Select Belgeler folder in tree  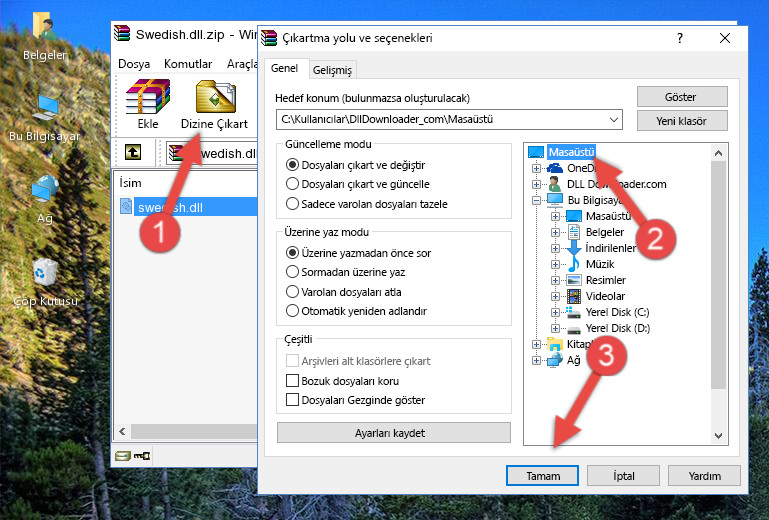(605, 232)
